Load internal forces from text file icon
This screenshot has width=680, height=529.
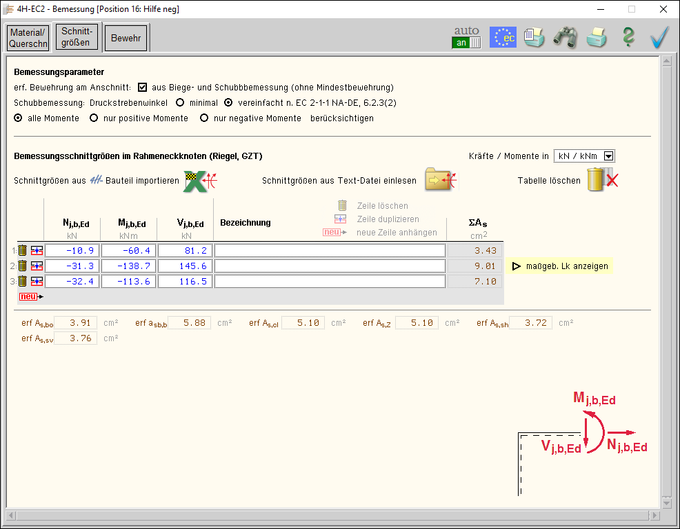click(440, 180)
